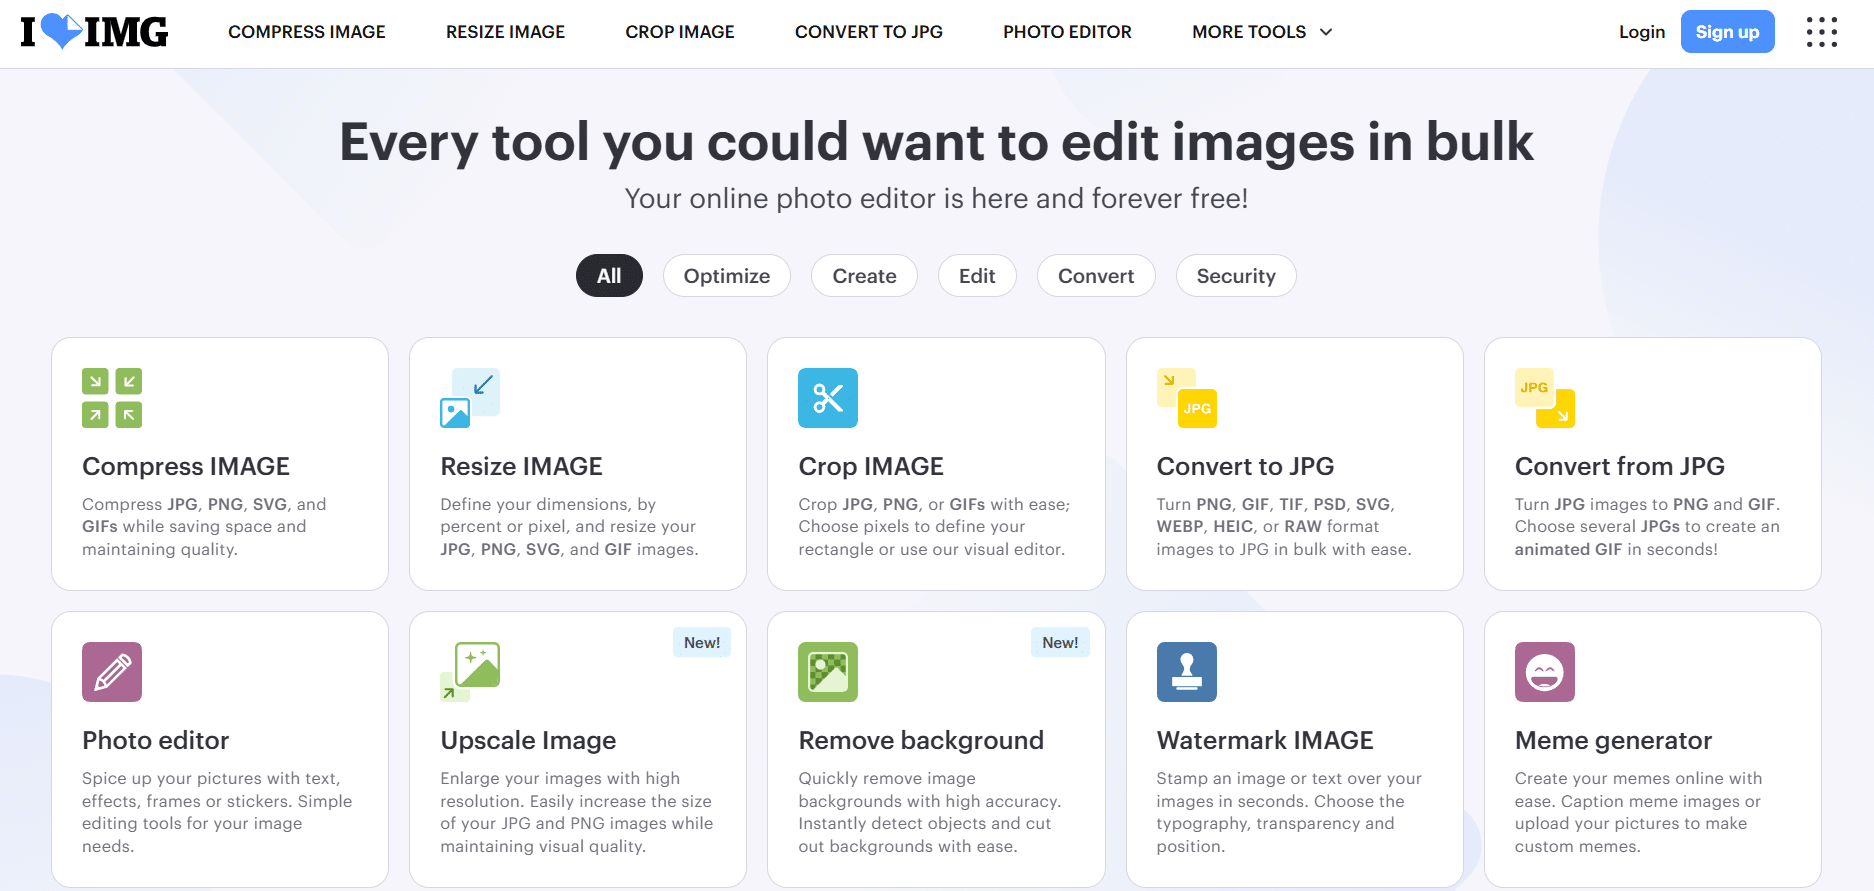Image resolution: width=1874 pixels, height=891 pixels.
Task: Expand the MORE TOOLS dropdown
Action: [x=1262, y=32]
